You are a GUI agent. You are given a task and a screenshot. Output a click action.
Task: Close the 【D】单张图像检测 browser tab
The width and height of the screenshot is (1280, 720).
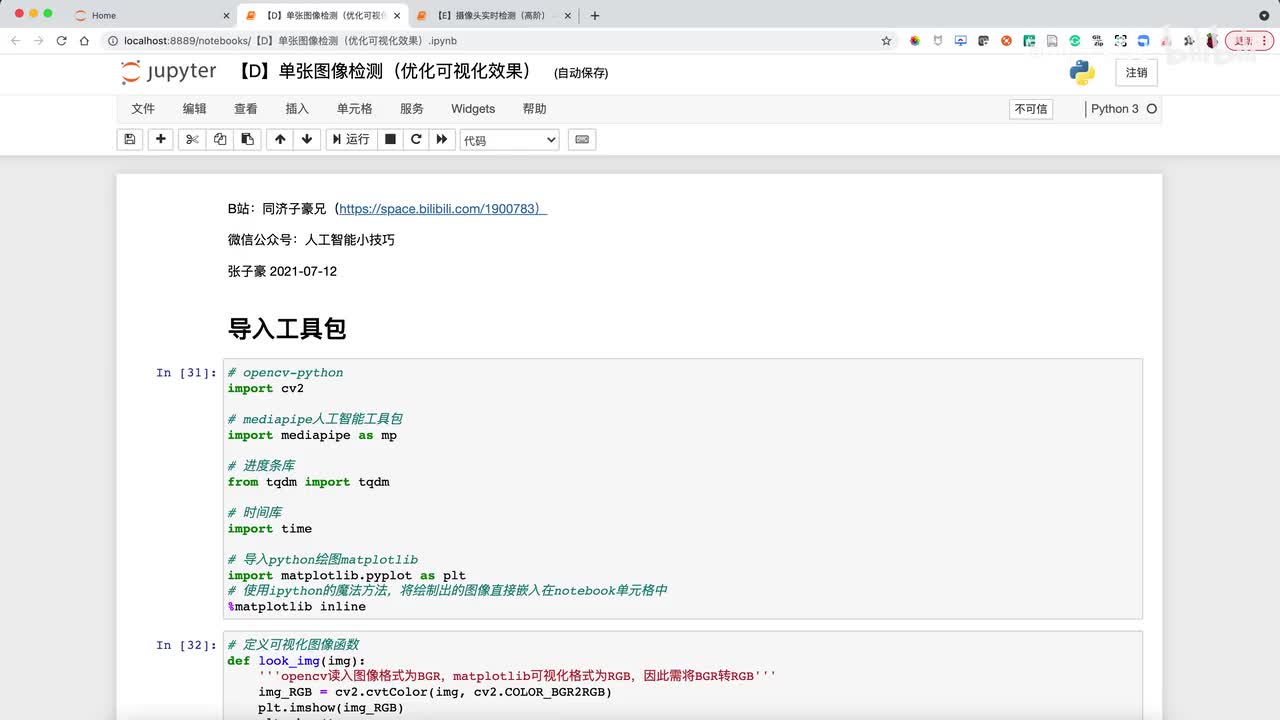pos(397,15)
